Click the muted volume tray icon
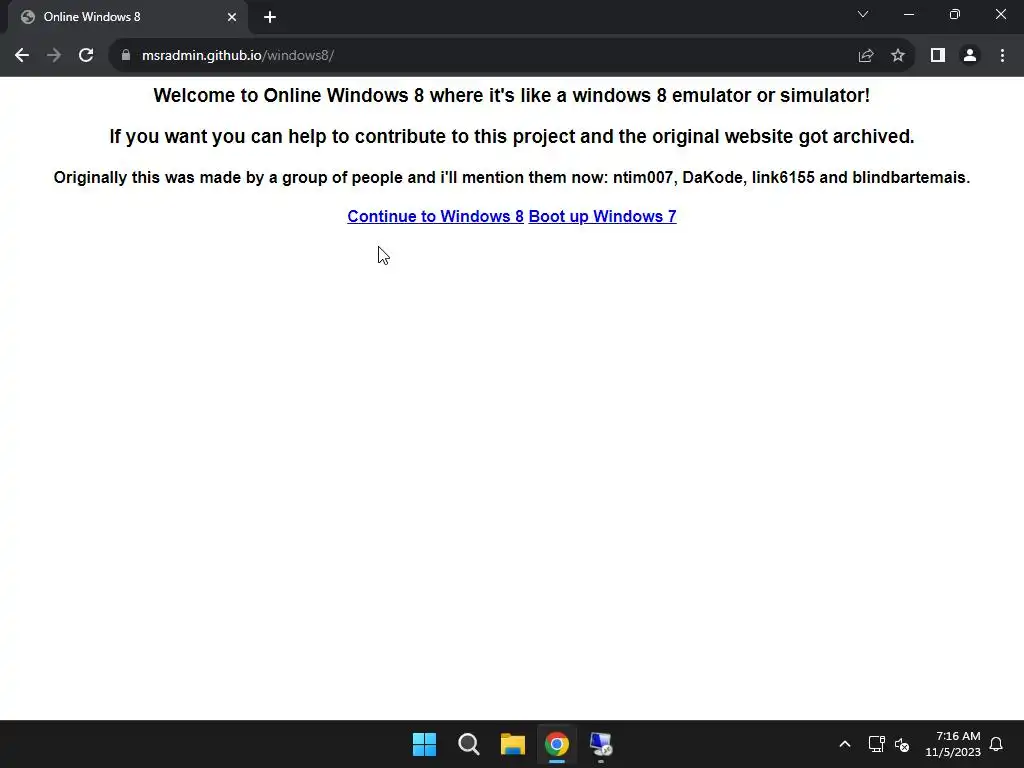Image resolution: width=1024 pixels, height=768 pixels. click(902, 744)
